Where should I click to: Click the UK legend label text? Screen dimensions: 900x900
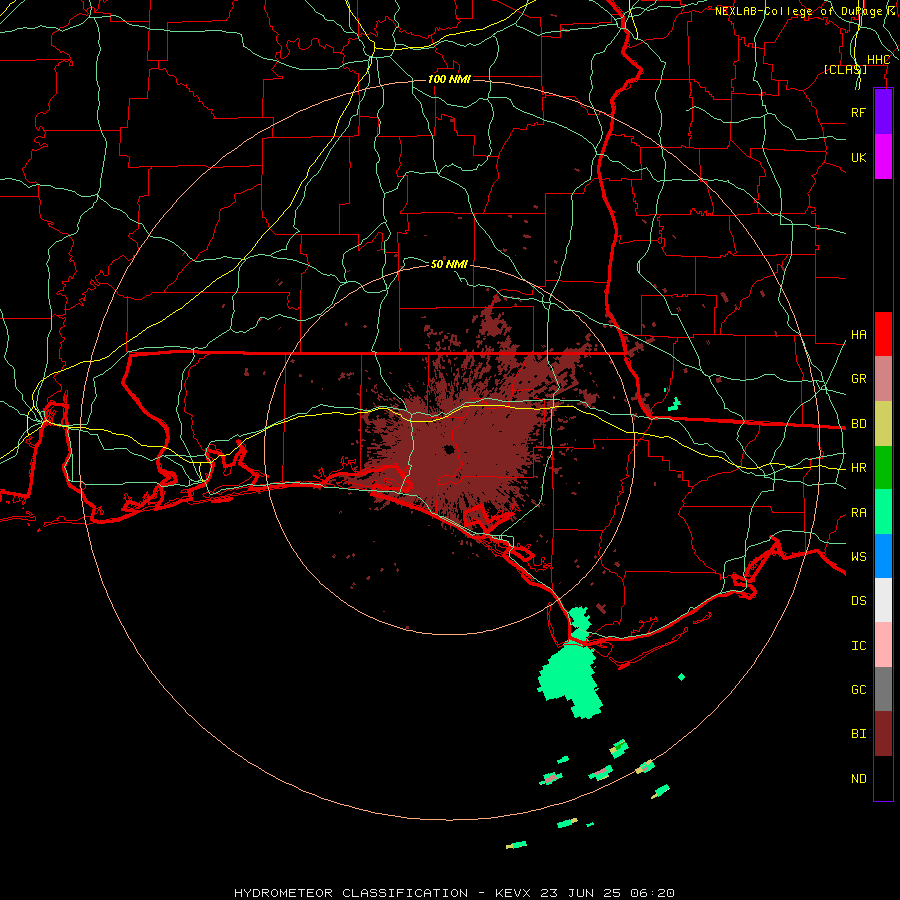click(x=859, y=157)
